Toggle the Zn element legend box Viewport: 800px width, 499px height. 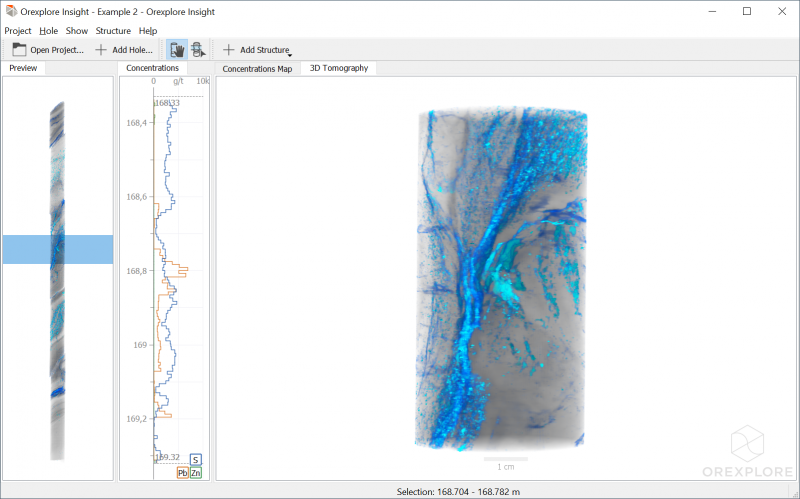pyautogui.click(x=196, y=473)
